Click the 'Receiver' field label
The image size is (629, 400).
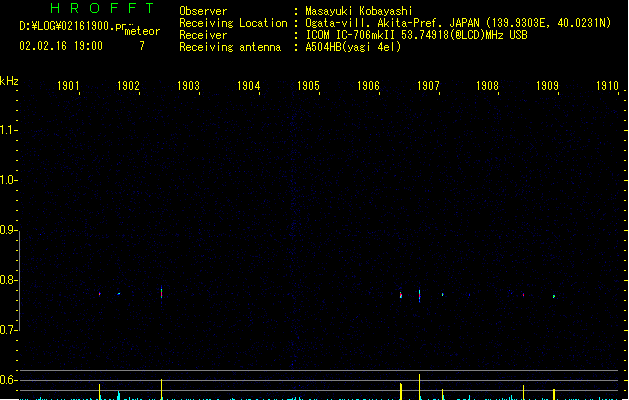(203, 35)
